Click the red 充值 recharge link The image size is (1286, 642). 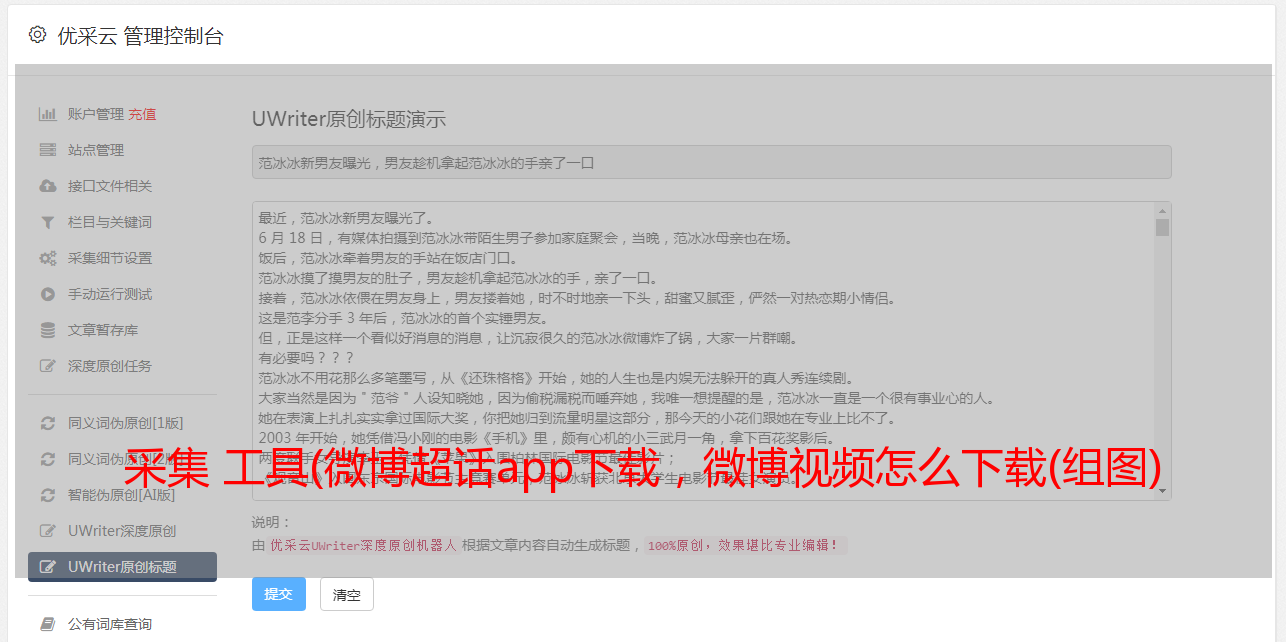142,114
